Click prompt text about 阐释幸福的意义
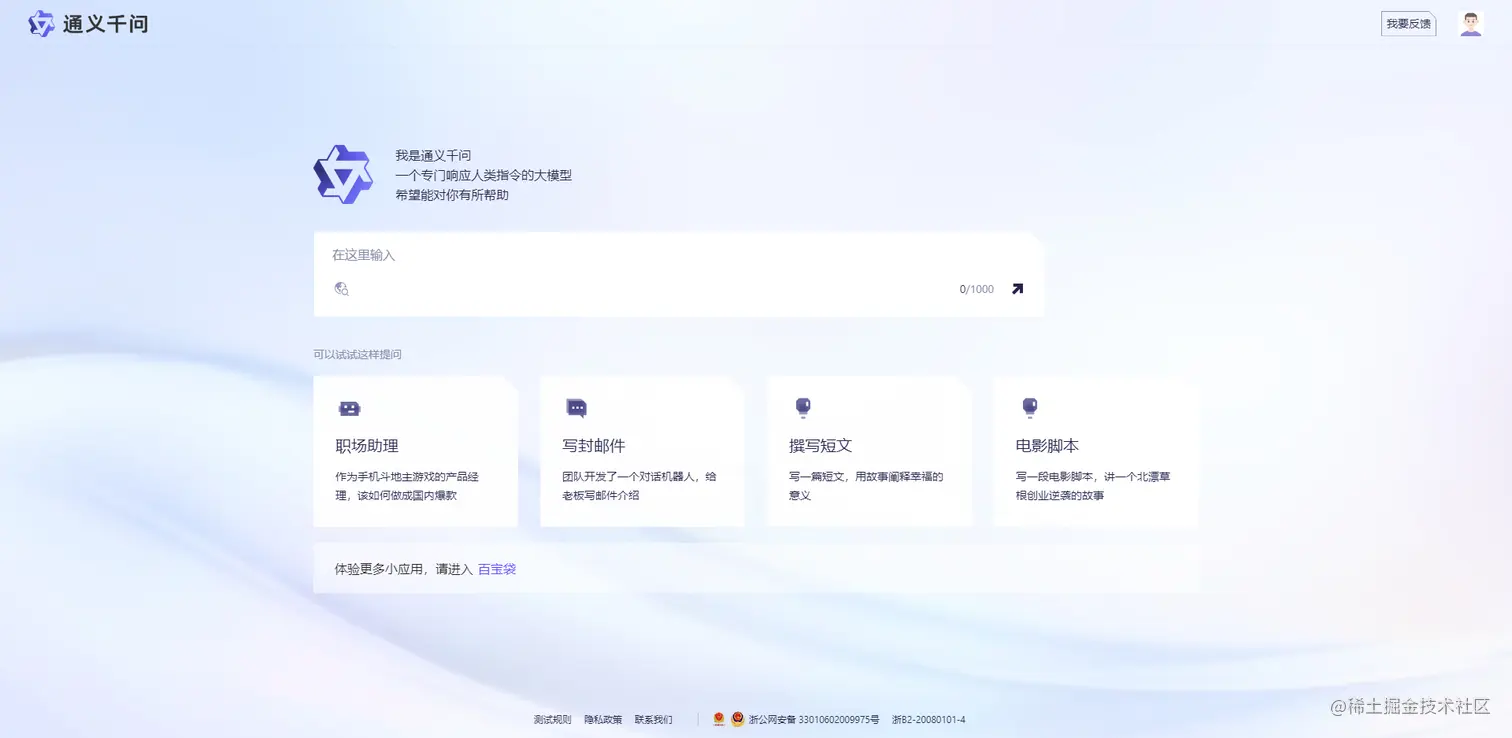1512x738 pixels. tap(866, 486)
